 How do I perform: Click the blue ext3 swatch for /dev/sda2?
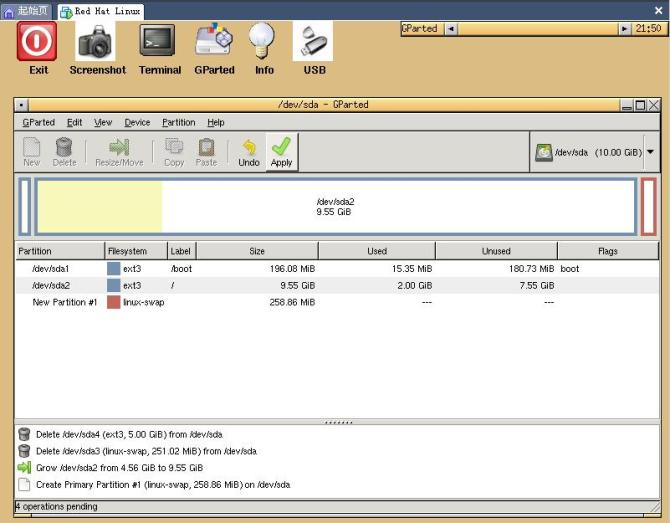point(113,285)
